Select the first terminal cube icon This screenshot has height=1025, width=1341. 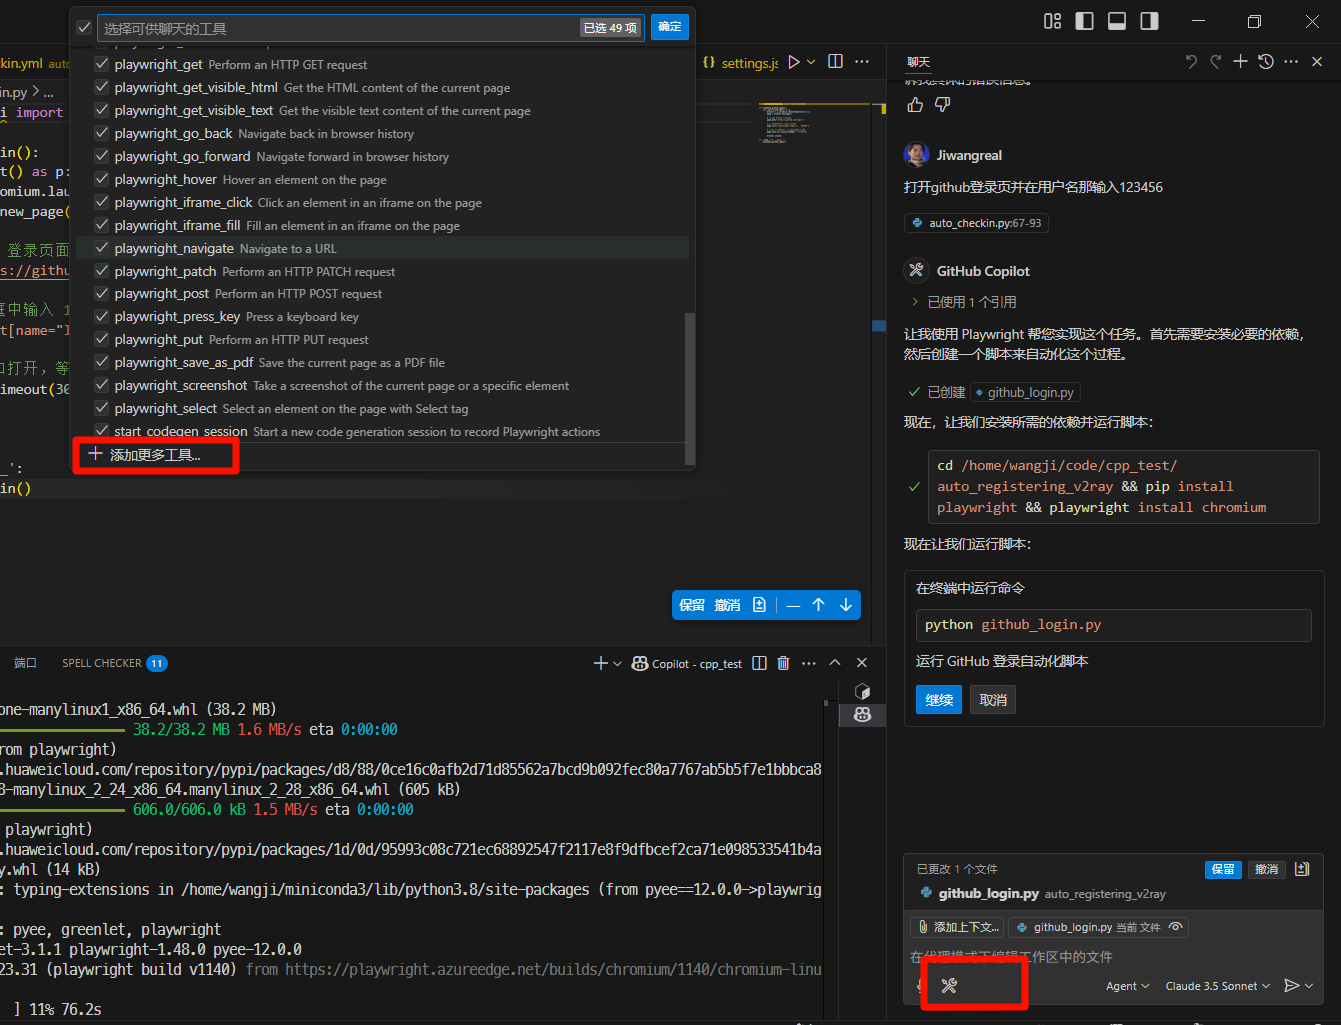[862, 692]
